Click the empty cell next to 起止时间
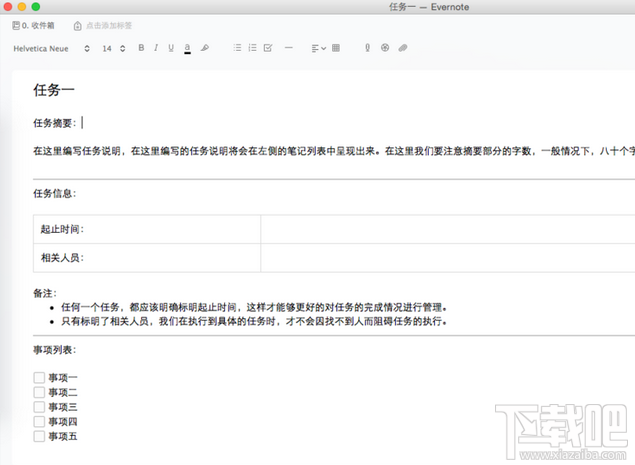 [447, 229]
